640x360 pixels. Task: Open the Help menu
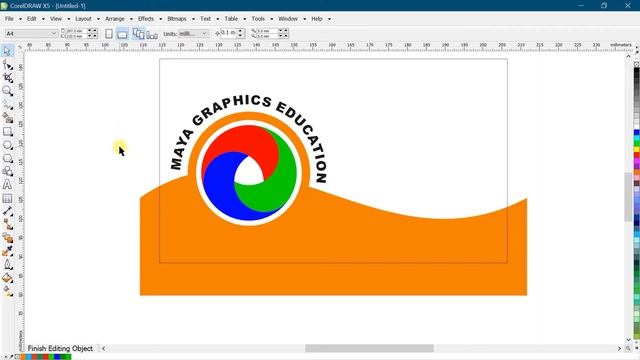[x=317, y=19]
